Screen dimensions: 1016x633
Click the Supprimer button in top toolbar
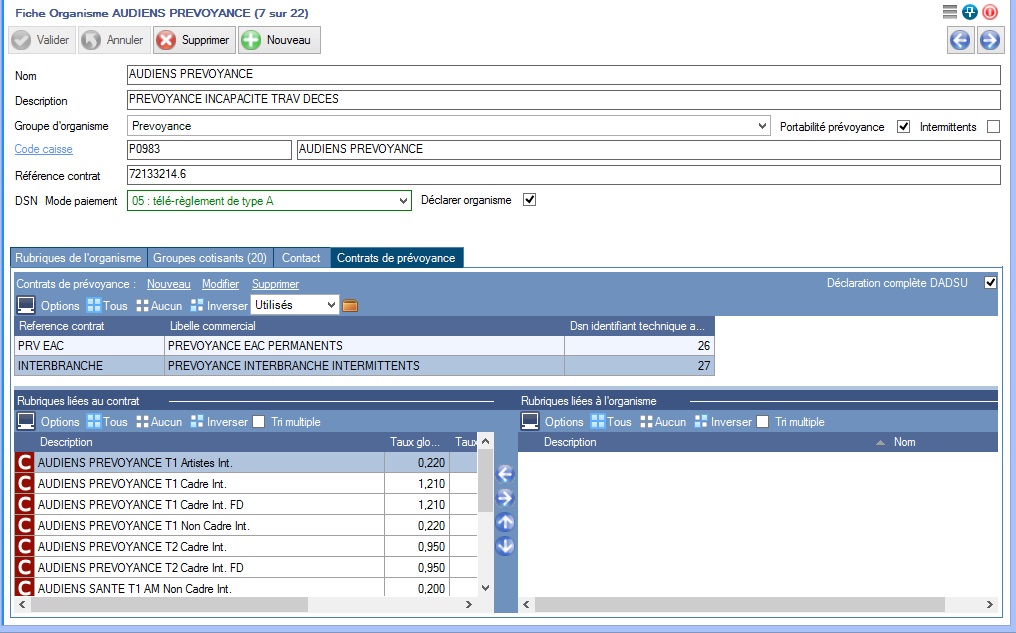(x=194, y=40)
